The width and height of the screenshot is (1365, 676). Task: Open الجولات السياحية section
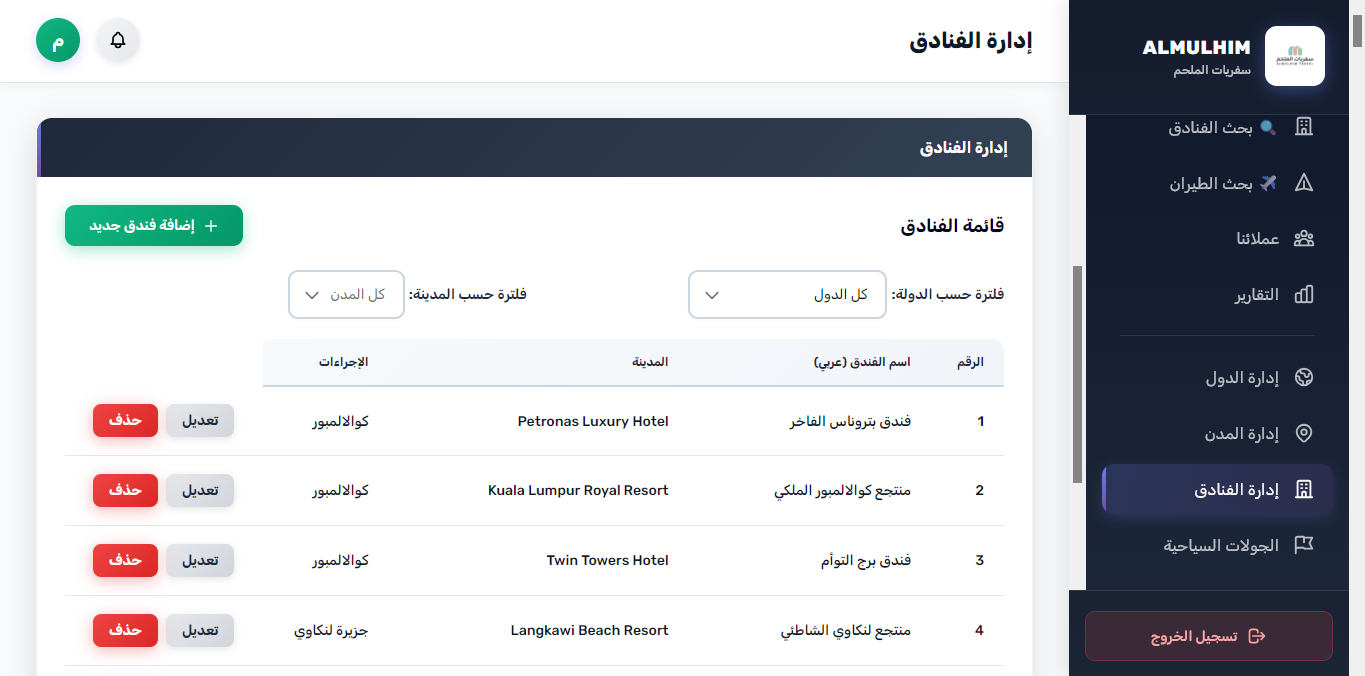pyautogui.click(x=1217, y=546)
